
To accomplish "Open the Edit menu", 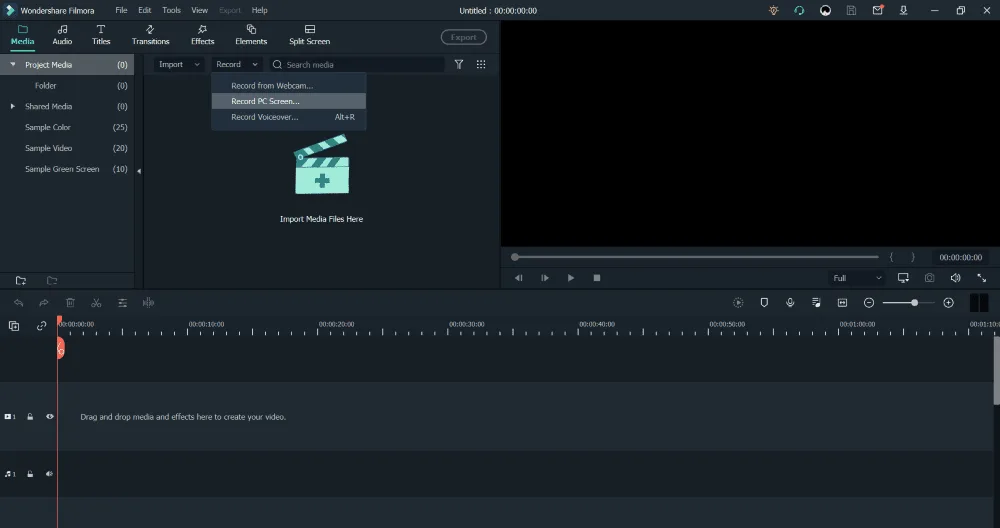I will pos(145,10).
